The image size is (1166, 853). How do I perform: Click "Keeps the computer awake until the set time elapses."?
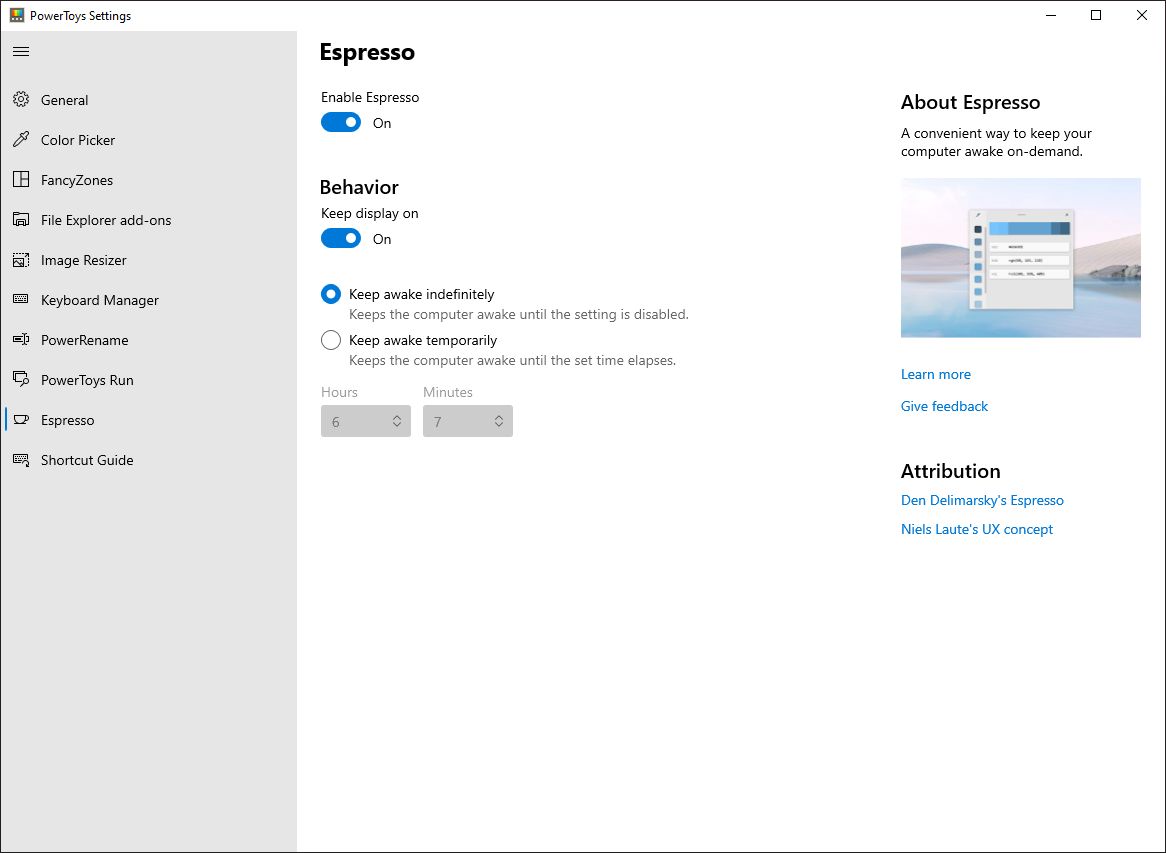pos(512,361)
